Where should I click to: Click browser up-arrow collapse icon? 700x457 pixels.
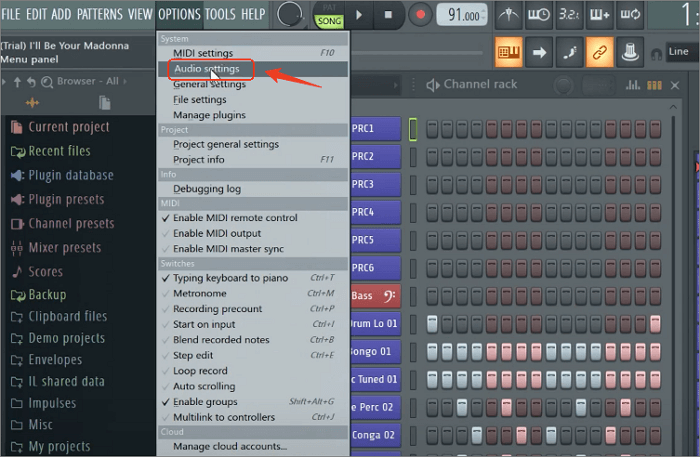(x=17, y=82)
